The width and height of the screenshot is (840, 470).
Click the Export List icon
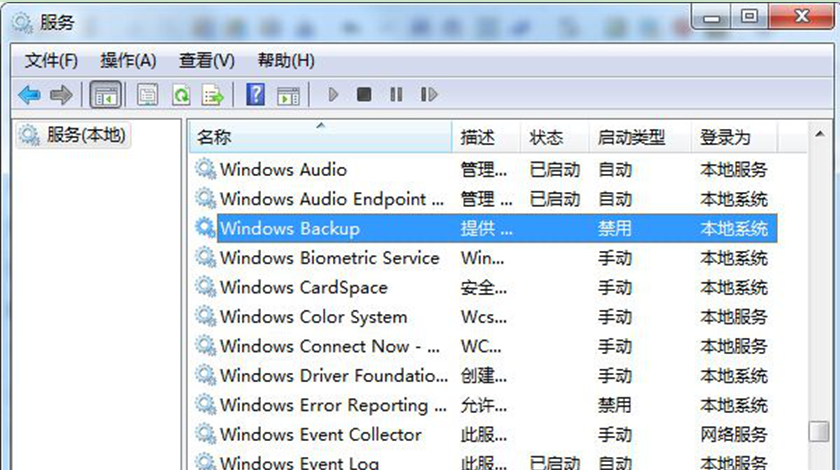(x=212, y=95)
